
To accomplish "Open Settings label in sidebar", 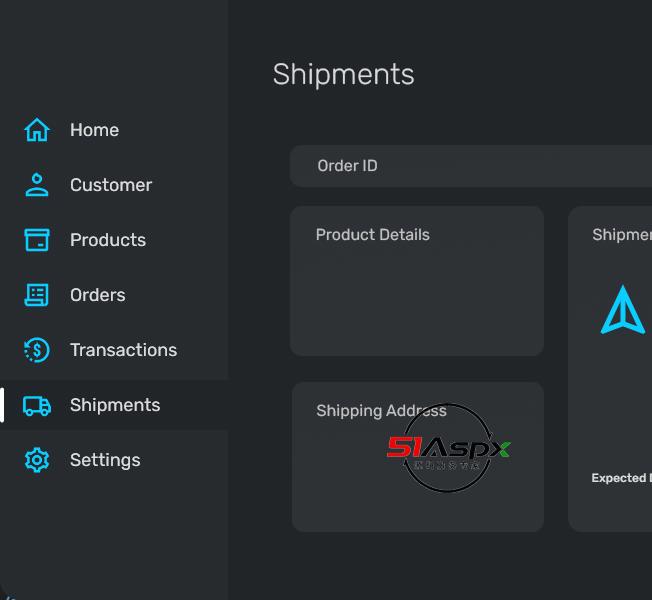I will [105, 460].
